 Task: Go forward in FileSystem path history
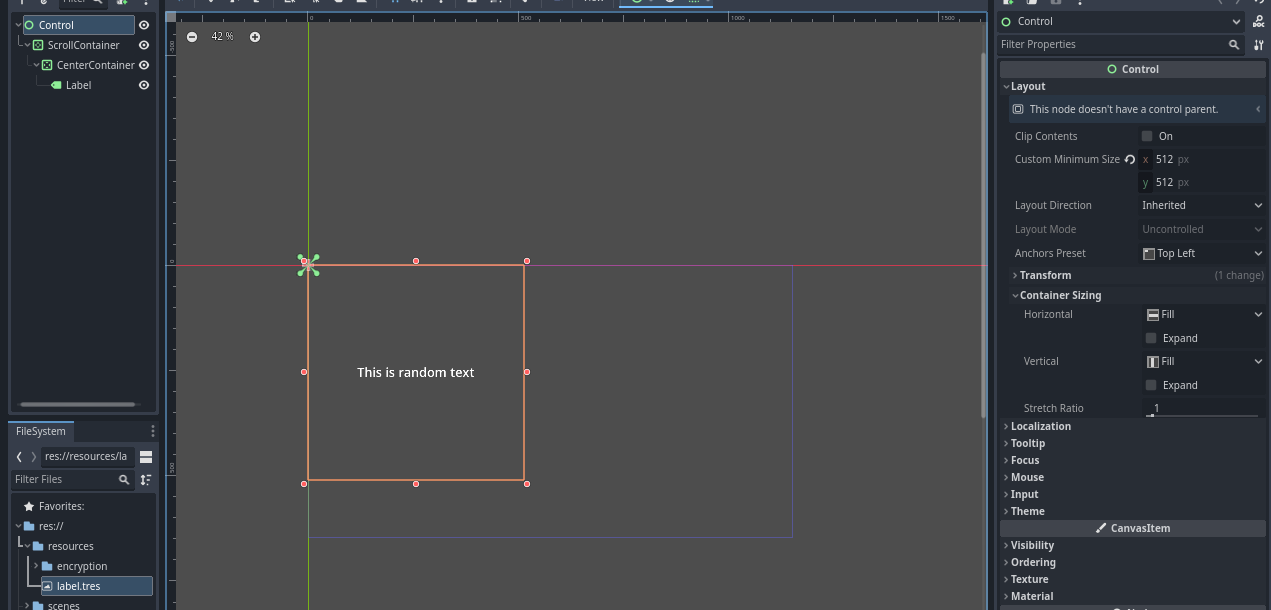click(34, 456)
